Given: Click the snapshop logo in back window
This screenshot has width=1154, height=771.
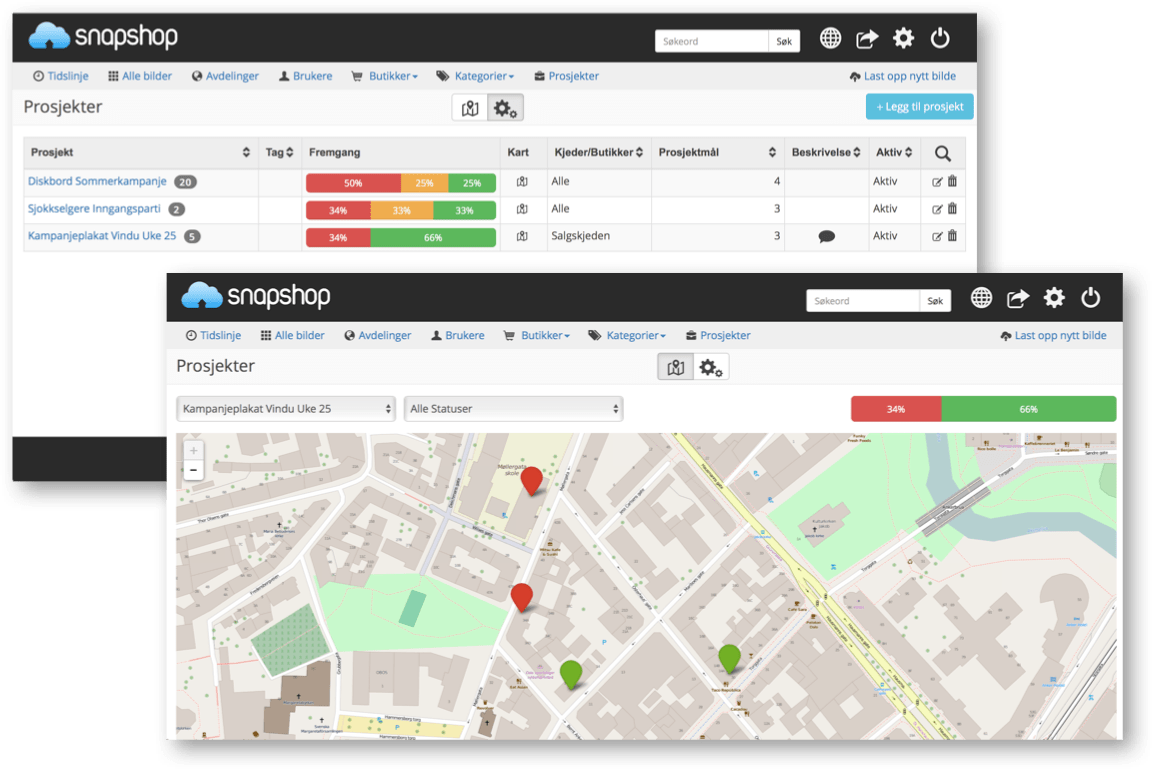Looking at the screenshot, I should coord(103,35).
